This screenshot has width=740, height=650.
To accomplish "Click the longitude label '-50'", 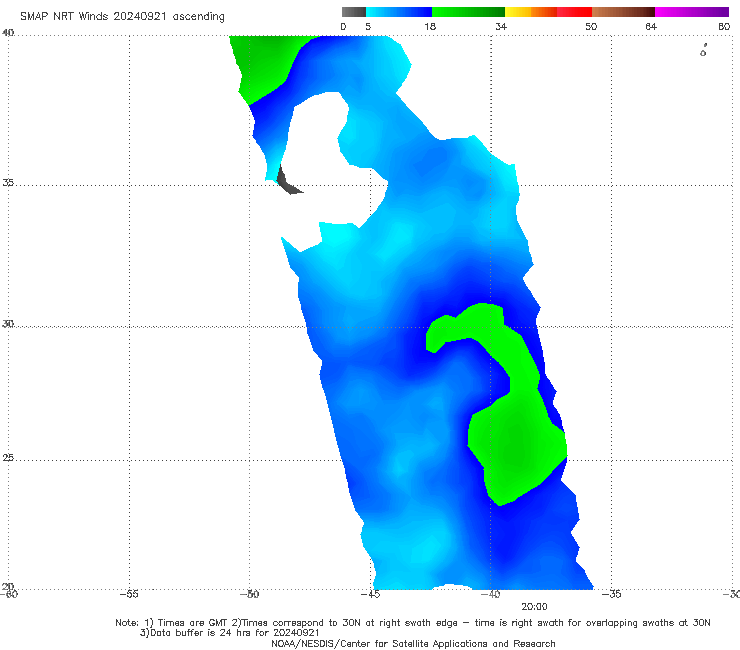I will pos(250,594).
